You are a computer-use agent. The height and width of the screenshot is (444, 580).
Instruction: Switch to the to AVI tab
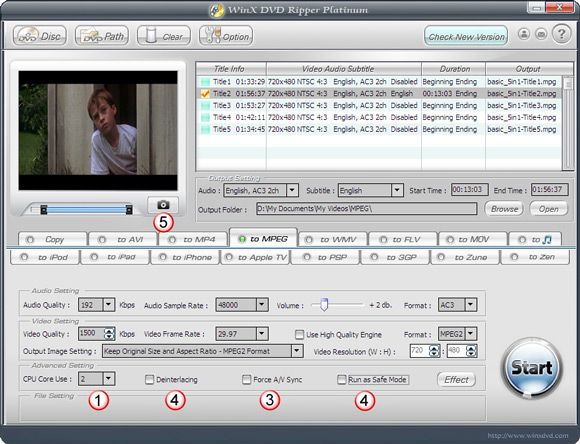point(123,240)
